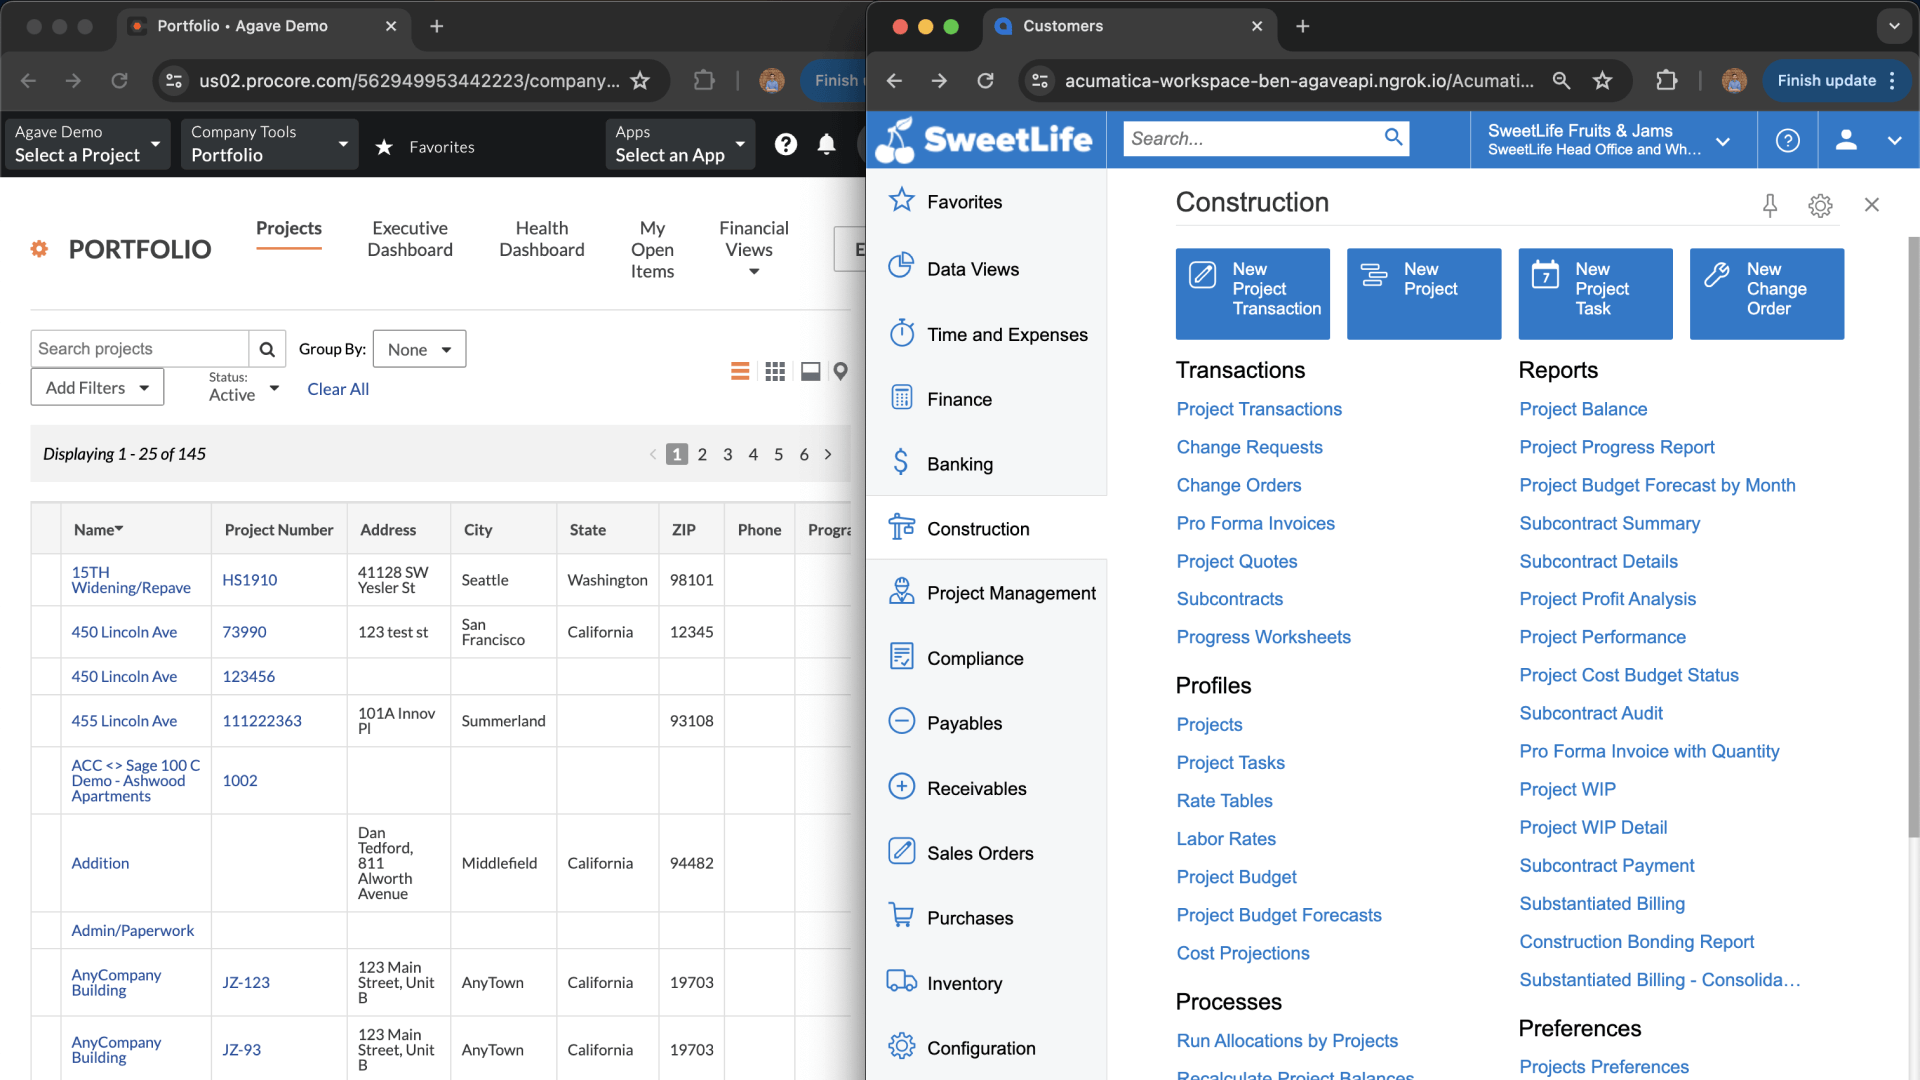The image size is (1920, 1080).
Task: Open Receivables plus-circle icon
Action: 901,787
